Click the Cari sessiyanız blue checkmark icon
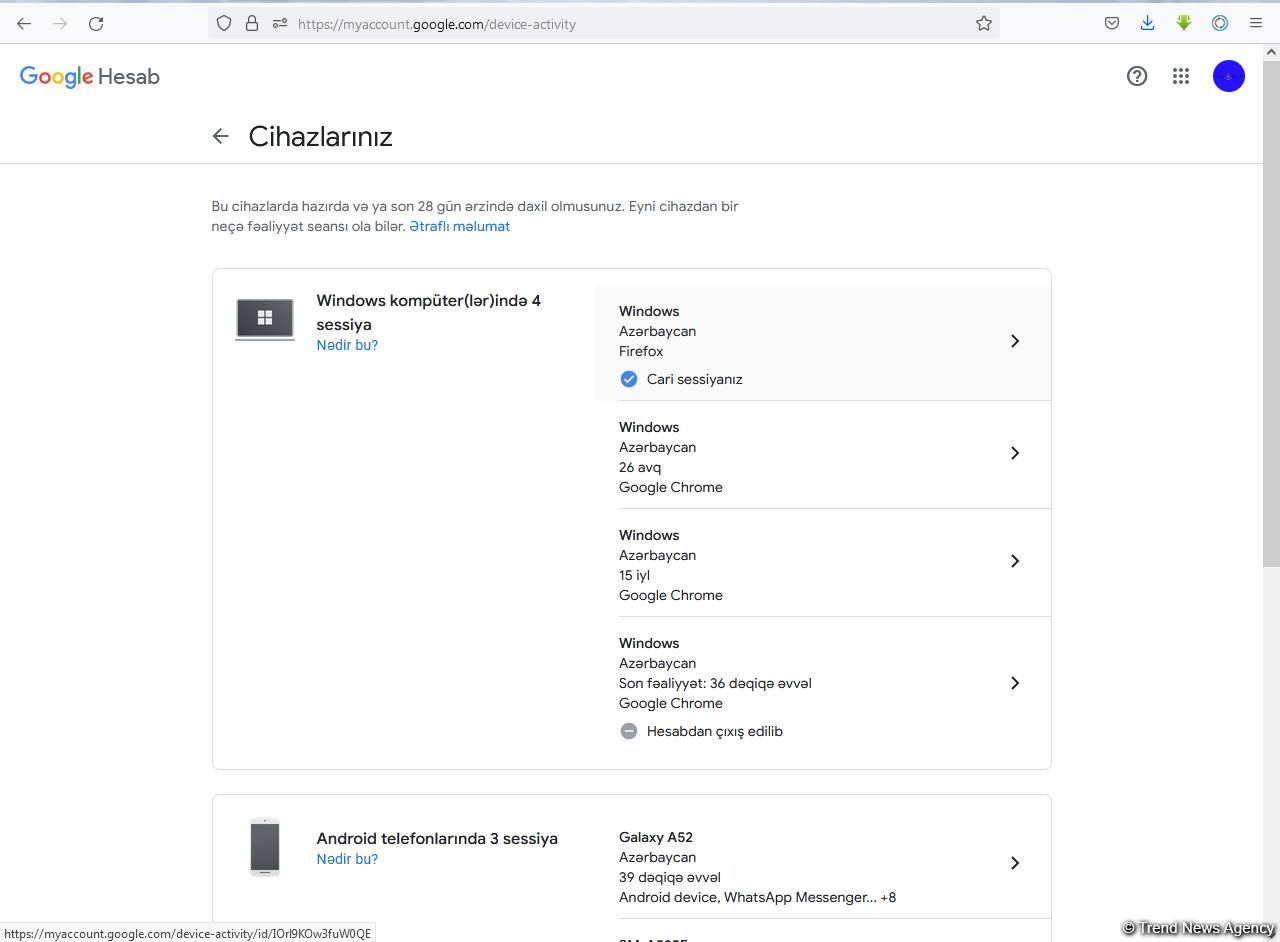 coord(629,379)
